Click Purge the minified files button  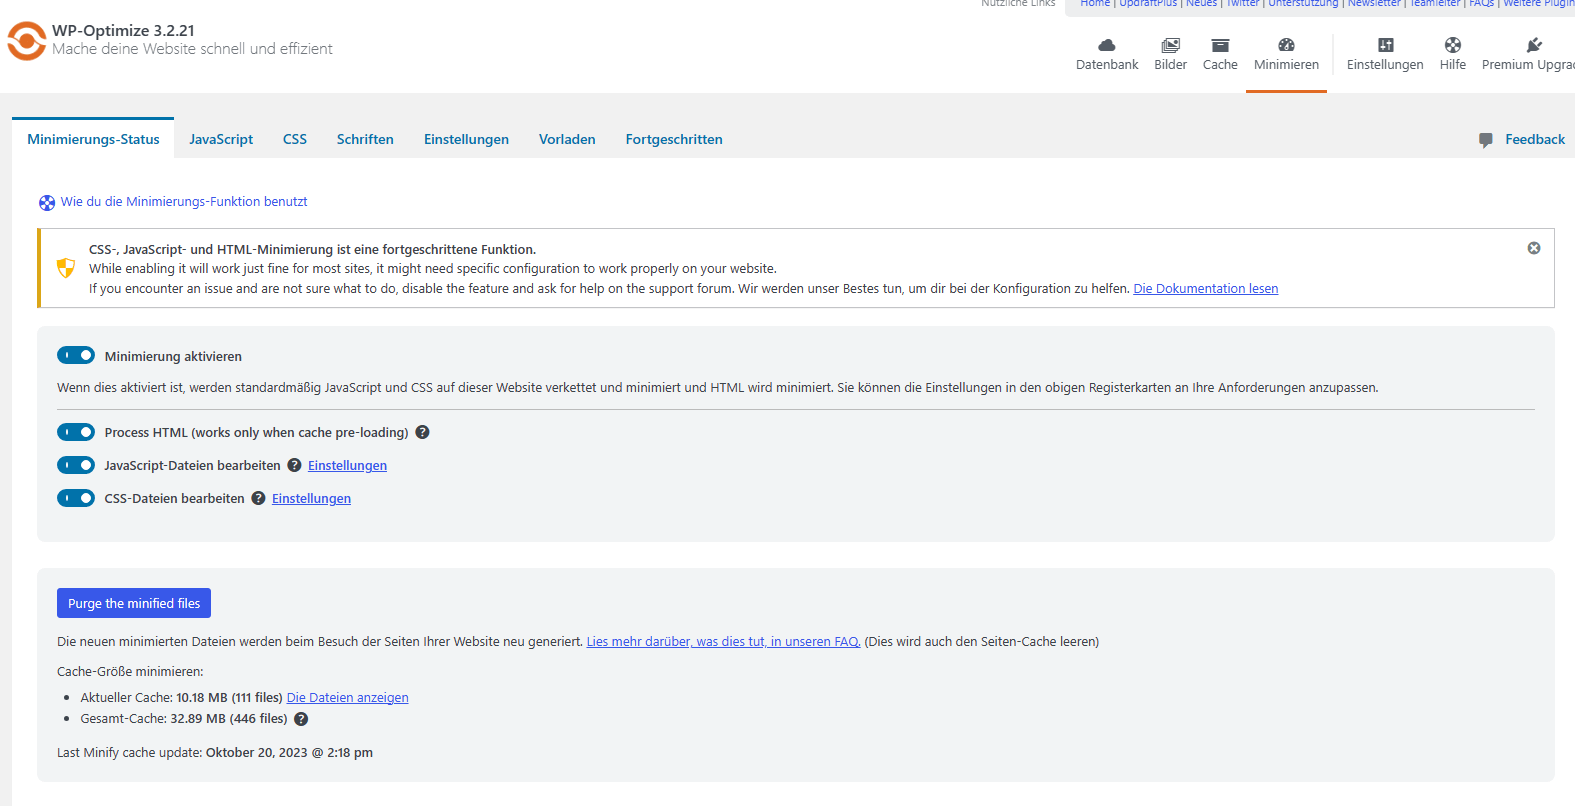click(134, 603)
